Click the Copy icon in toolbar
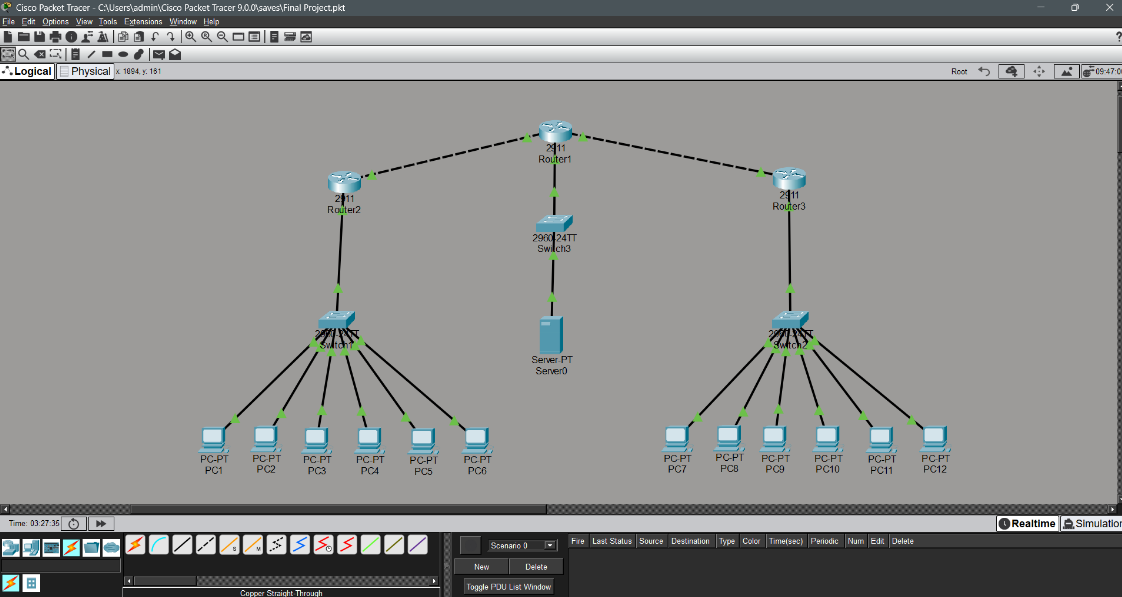 click(123, 37)
